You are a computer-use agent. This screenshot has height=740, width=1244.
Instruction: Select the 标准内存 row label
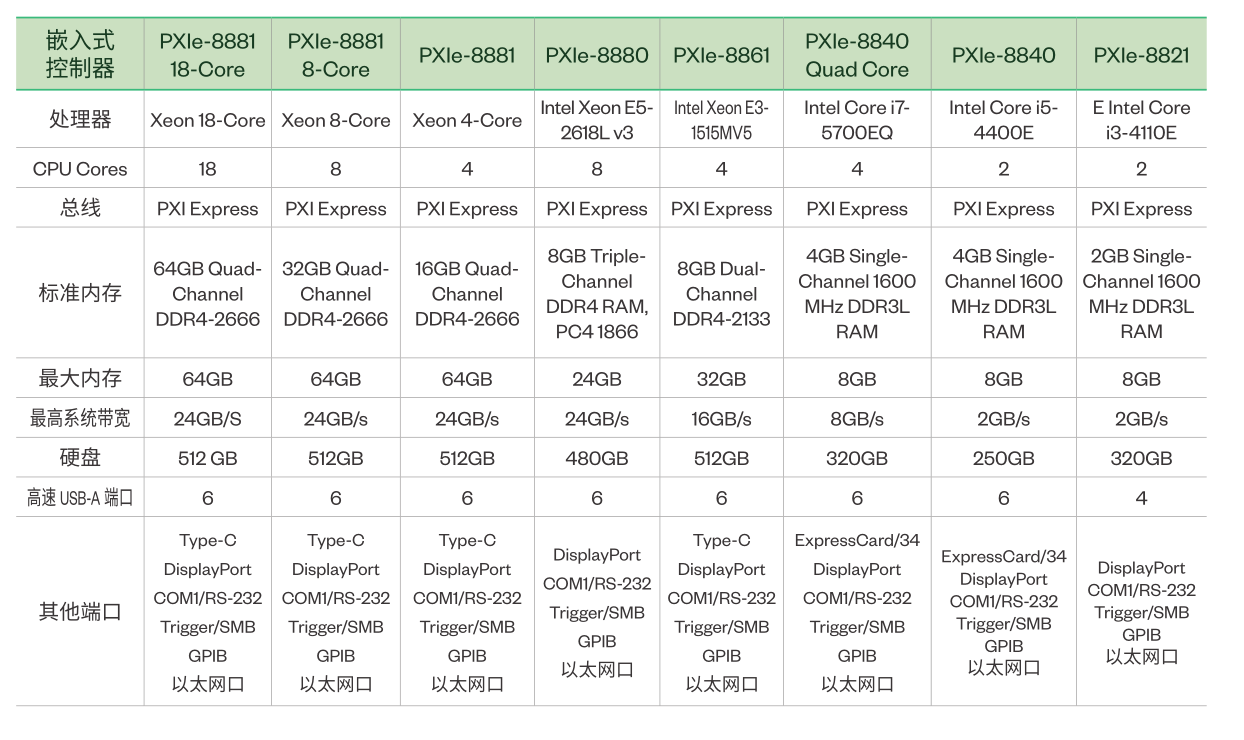click(80, 294)
